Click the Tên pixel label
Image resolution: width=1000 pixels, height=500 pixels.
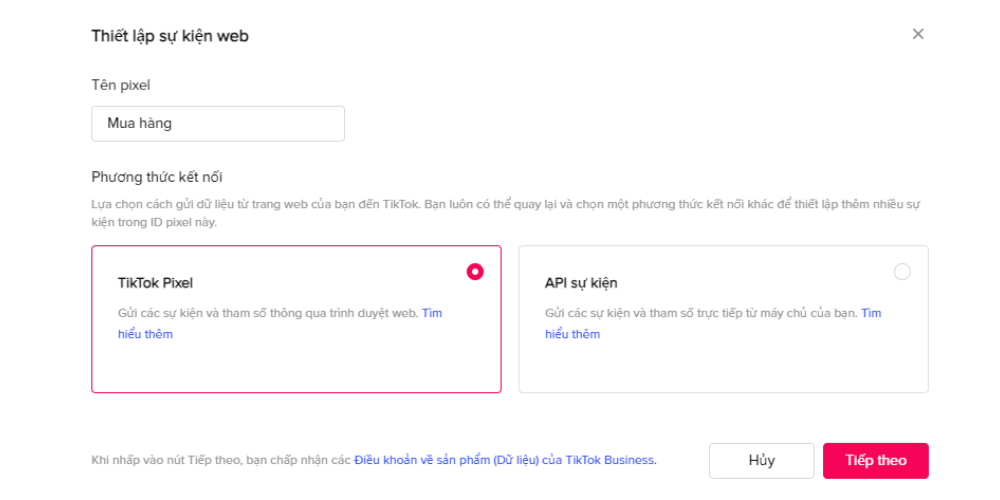[x=121, y=85]
